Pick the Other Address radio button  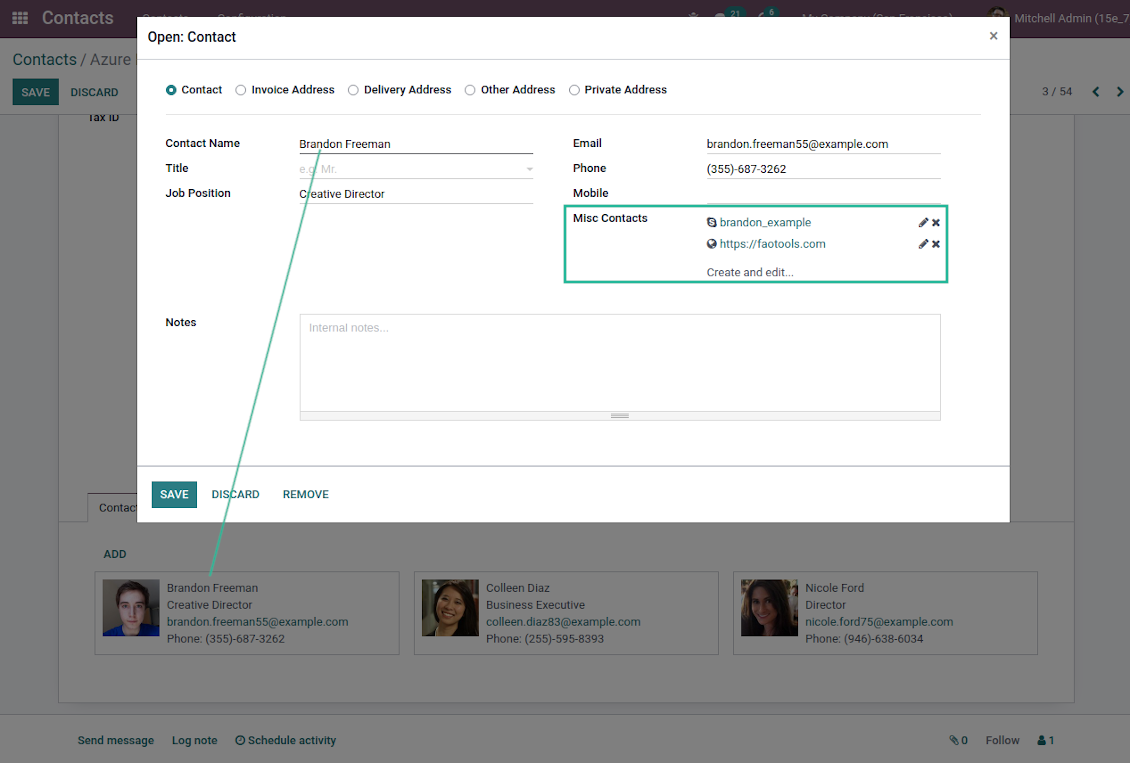pyautogui.click(x=470, y=90)
